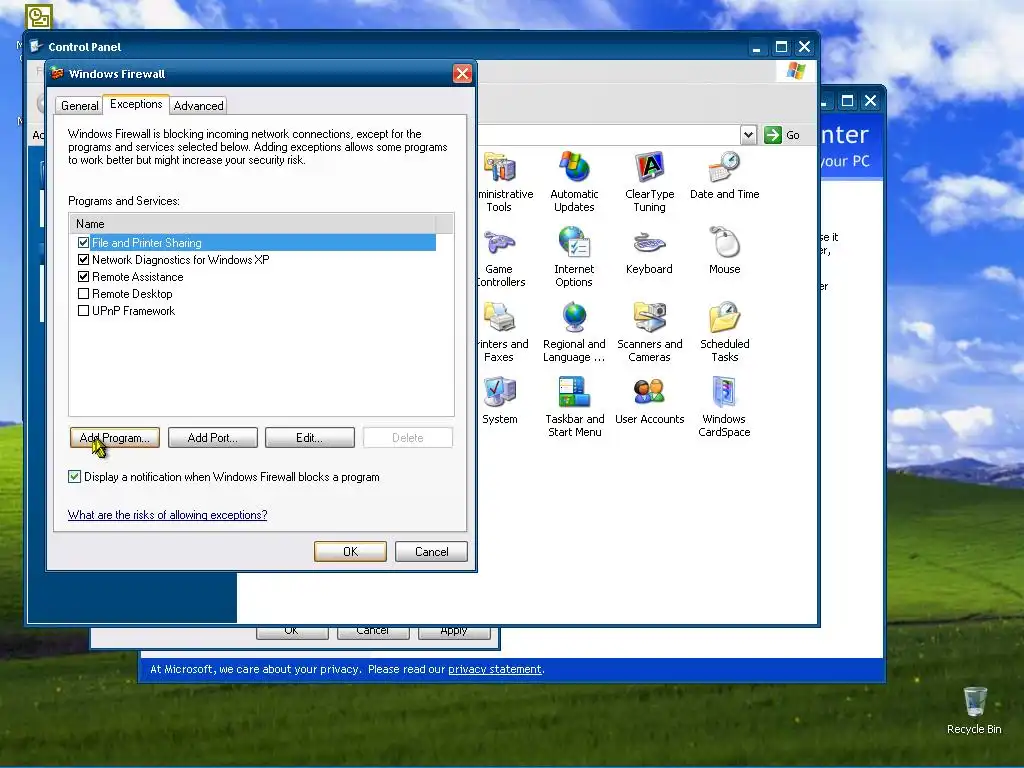The image size is (1024, 768).
Task: Open System icon in Control Panel
Action: [500, 392]
